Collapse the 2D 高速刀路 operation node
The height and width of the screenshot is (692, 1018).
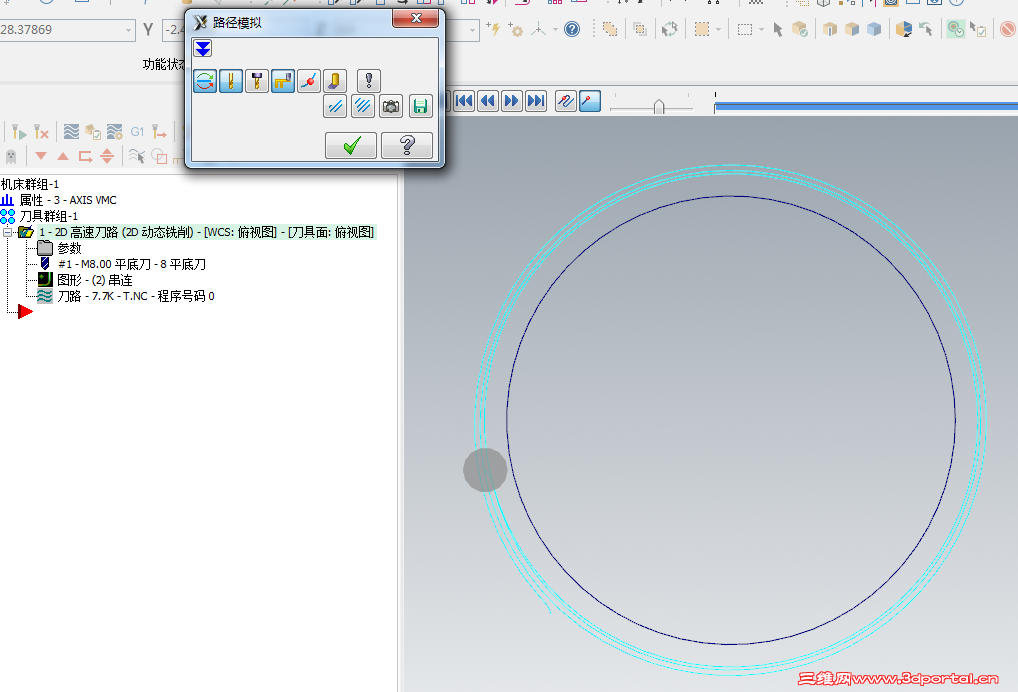tap(7, 232)
